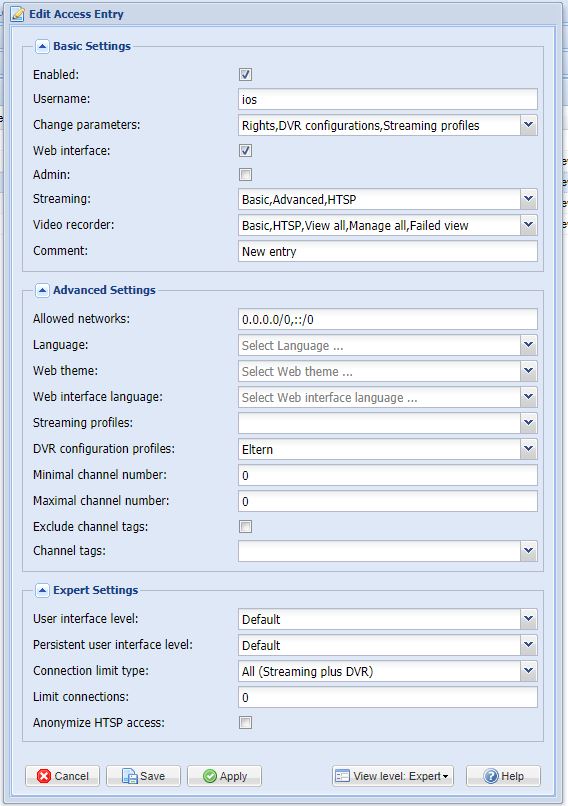Open the Change parameters dropdown arrow
This screenshot has height=806, width=568.
tap(528, 125)
